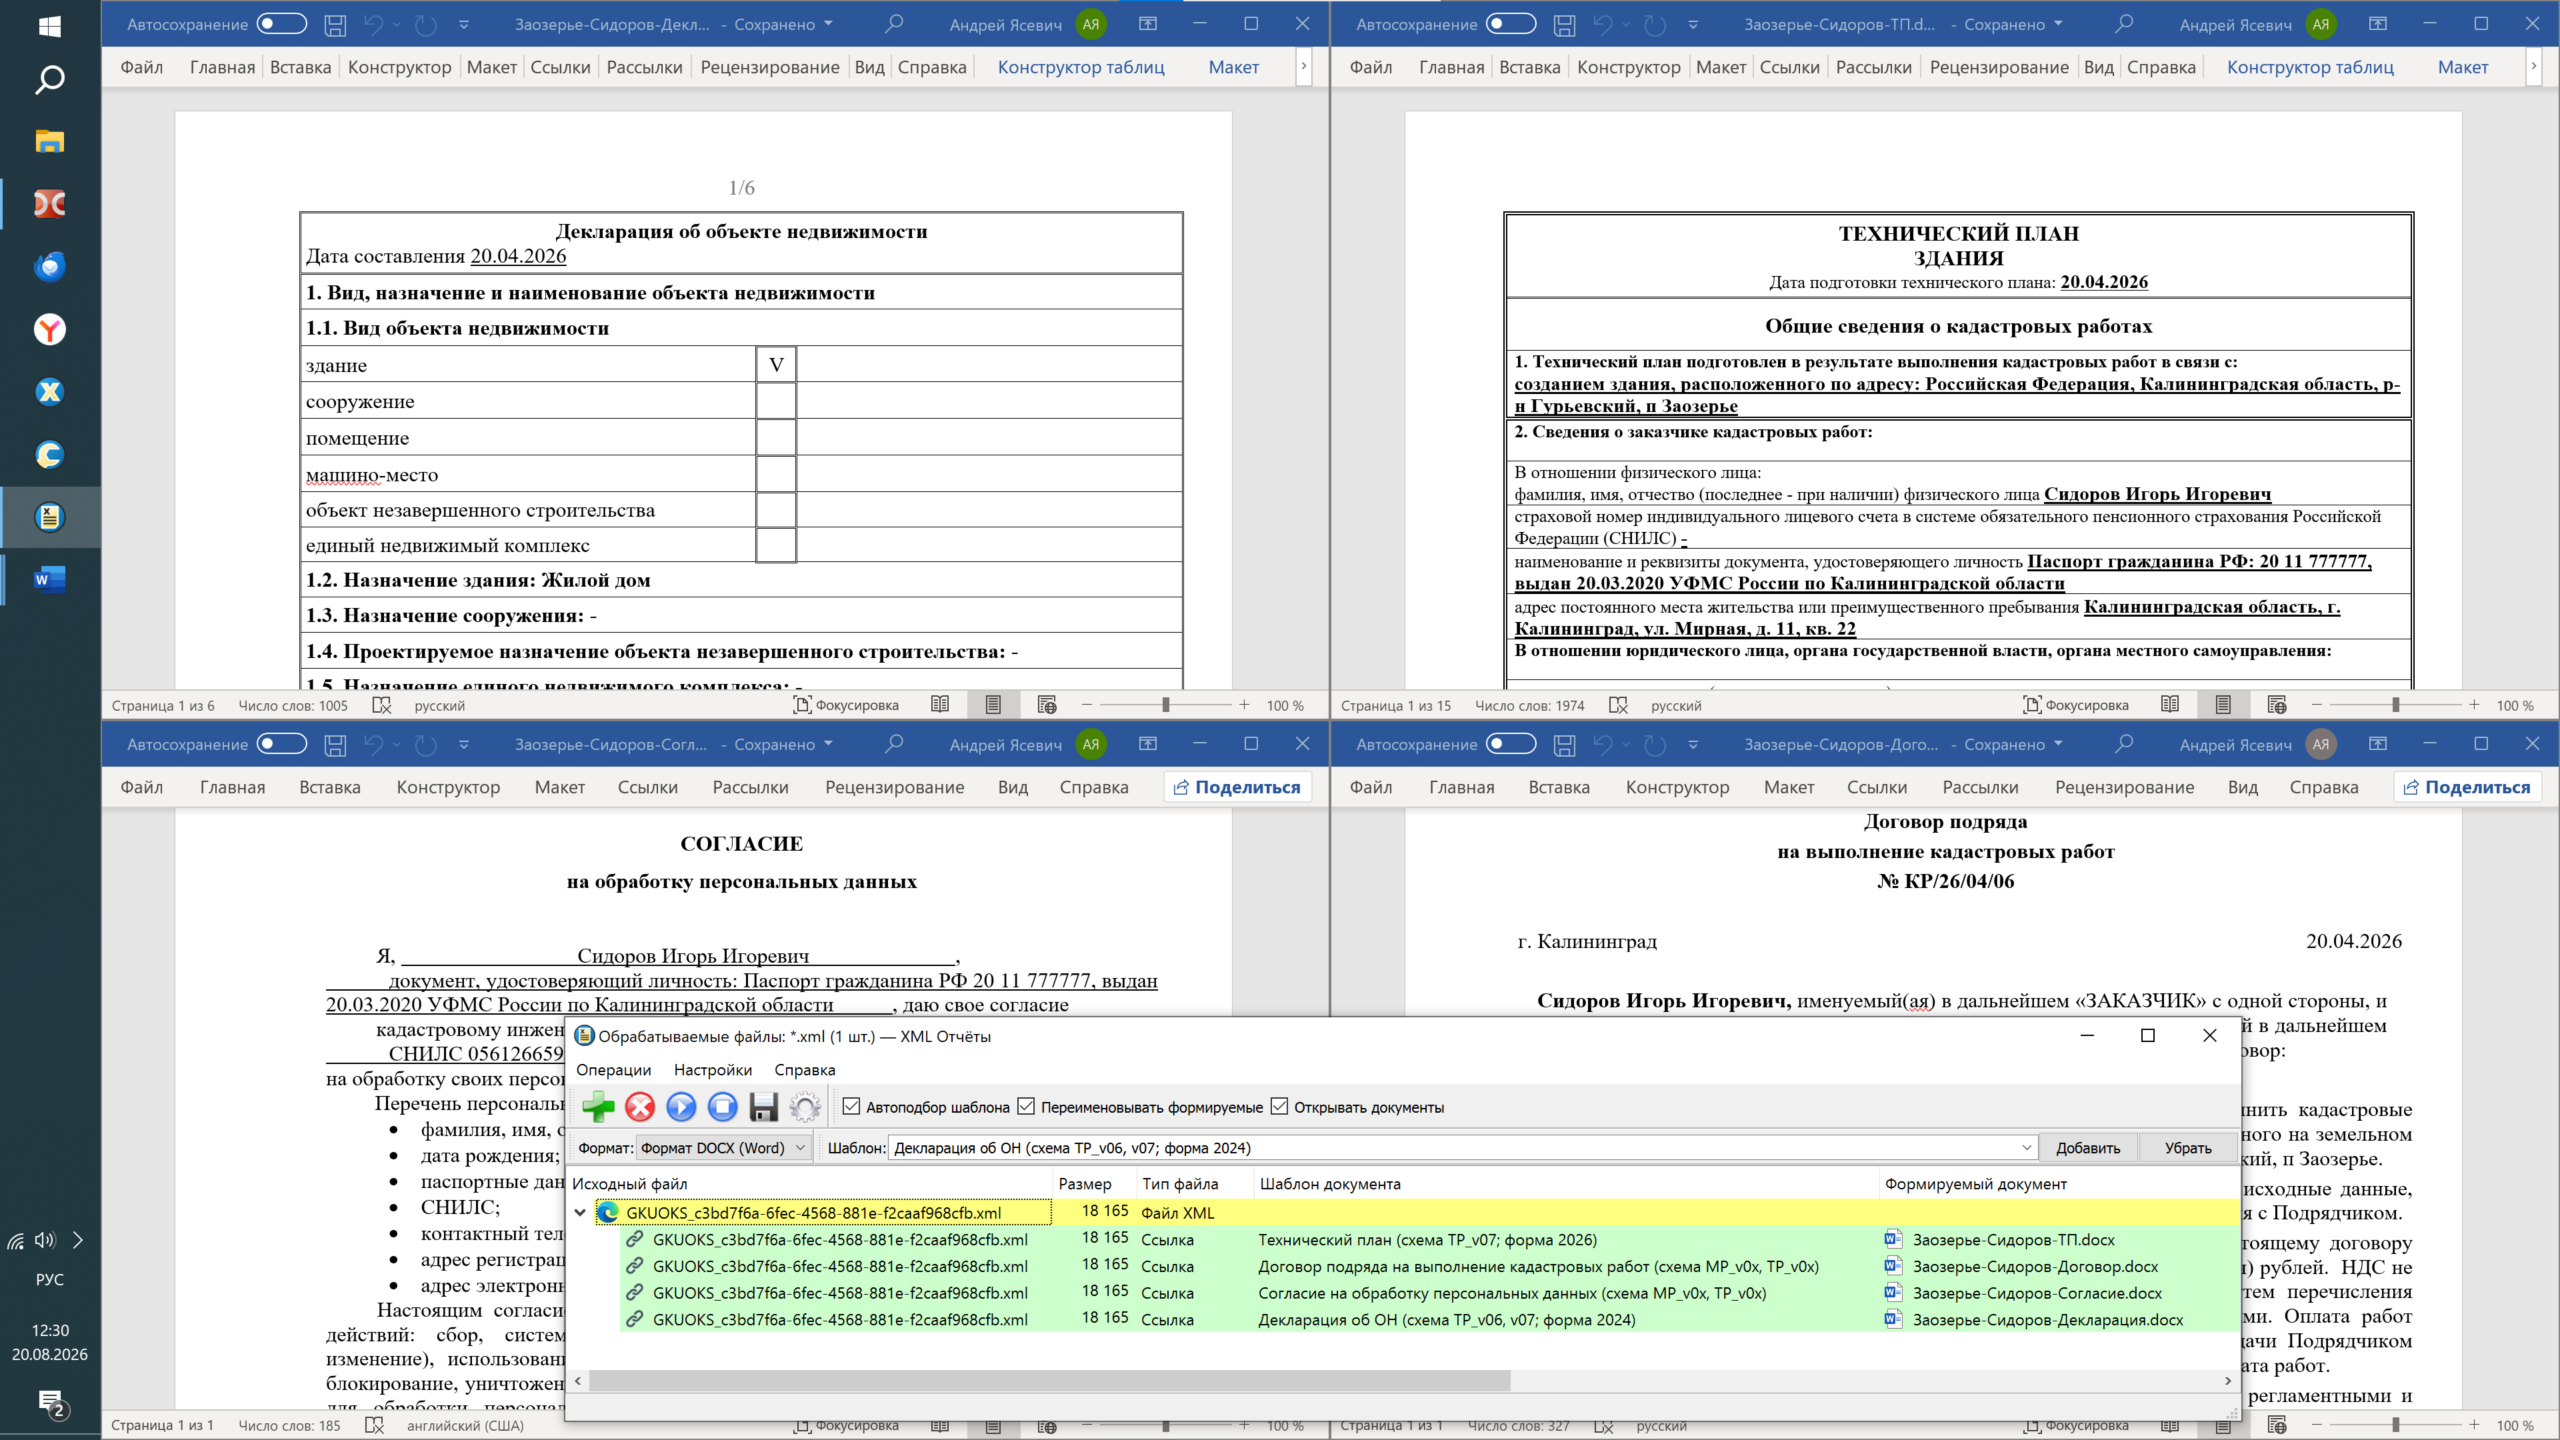
Task: Expand more ribbon tabs arrow in ТП window
Action: [x=2533, y=66]
